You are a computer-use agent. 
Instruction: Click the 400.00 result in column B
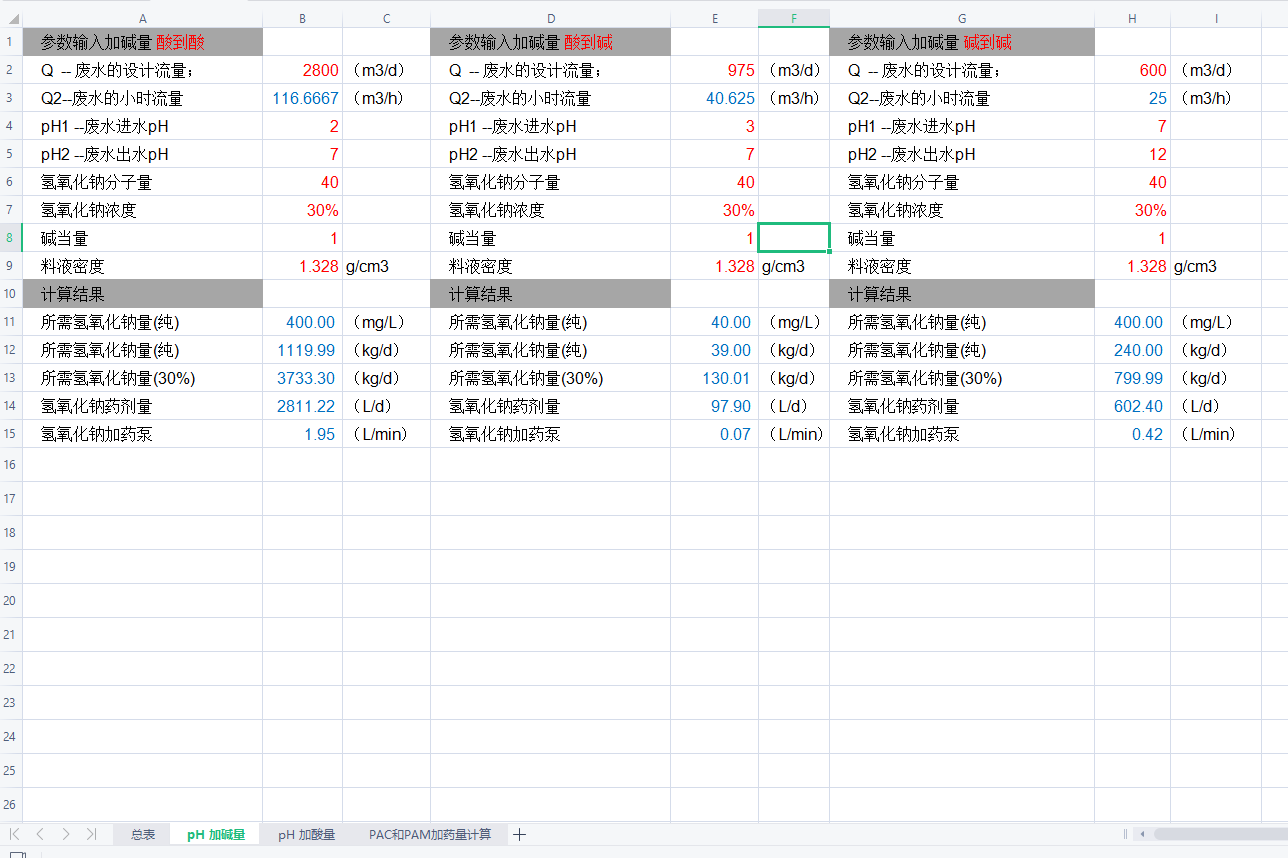point(302,322)
